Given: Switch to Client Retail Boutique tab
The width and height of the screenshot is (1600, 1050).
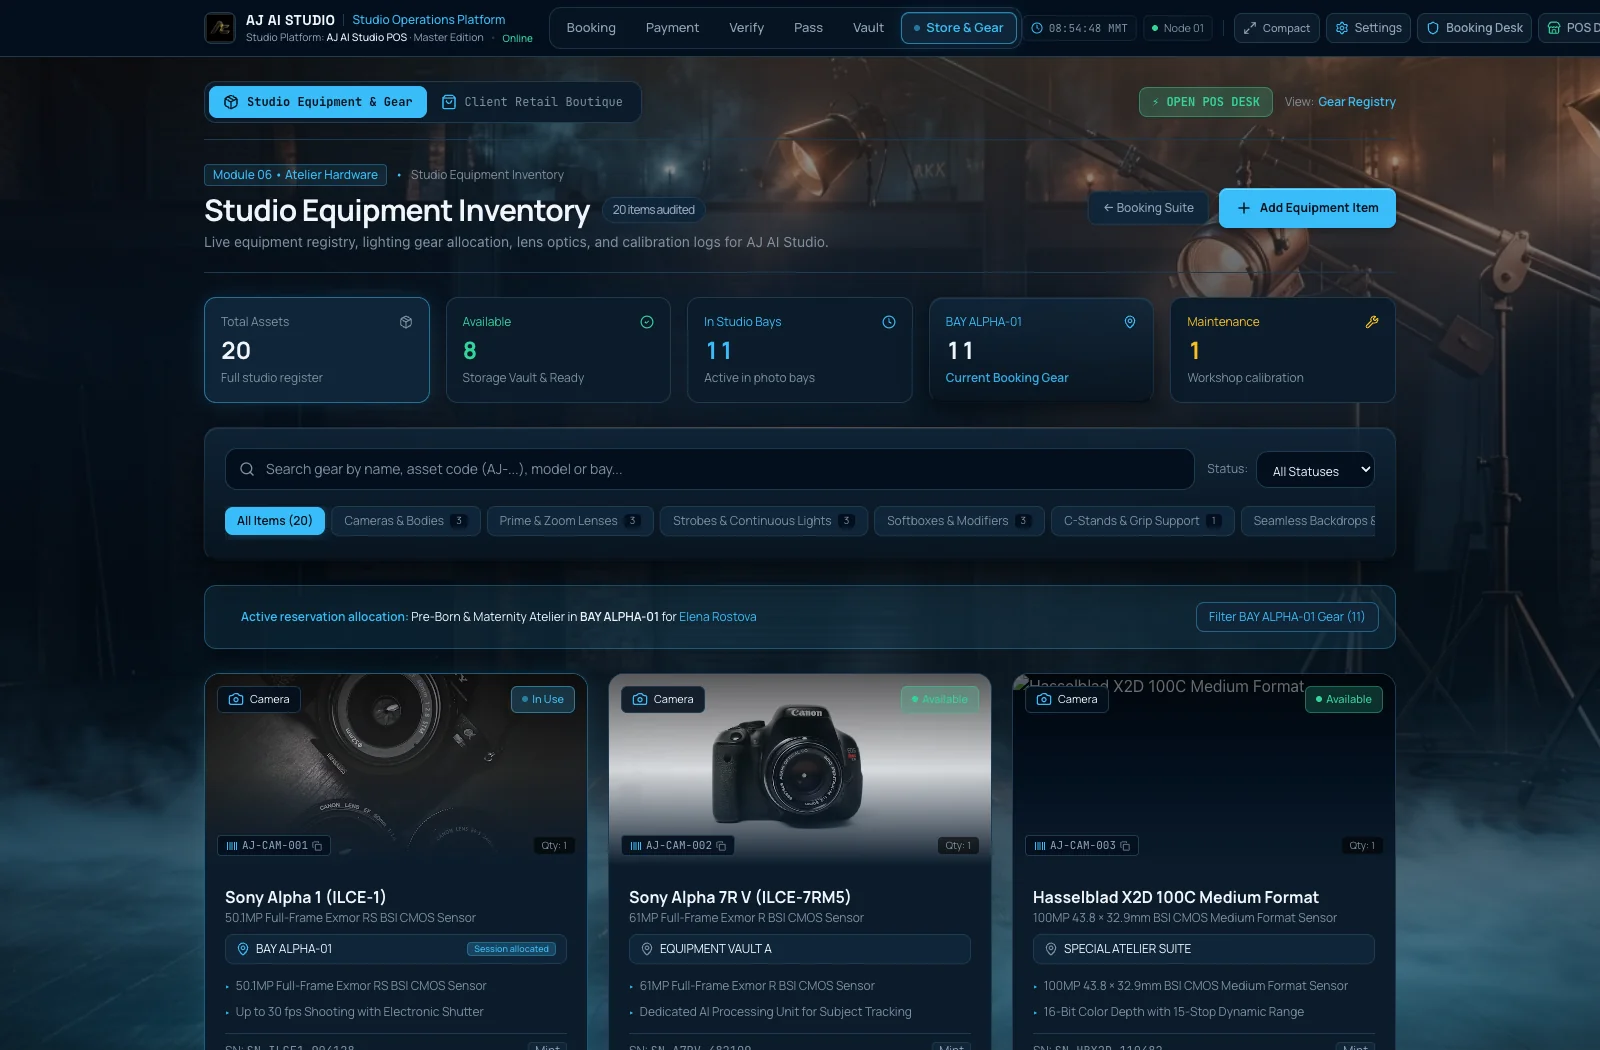Looking at the screenshot, I should pyautogui.click(x=532, y=102).
